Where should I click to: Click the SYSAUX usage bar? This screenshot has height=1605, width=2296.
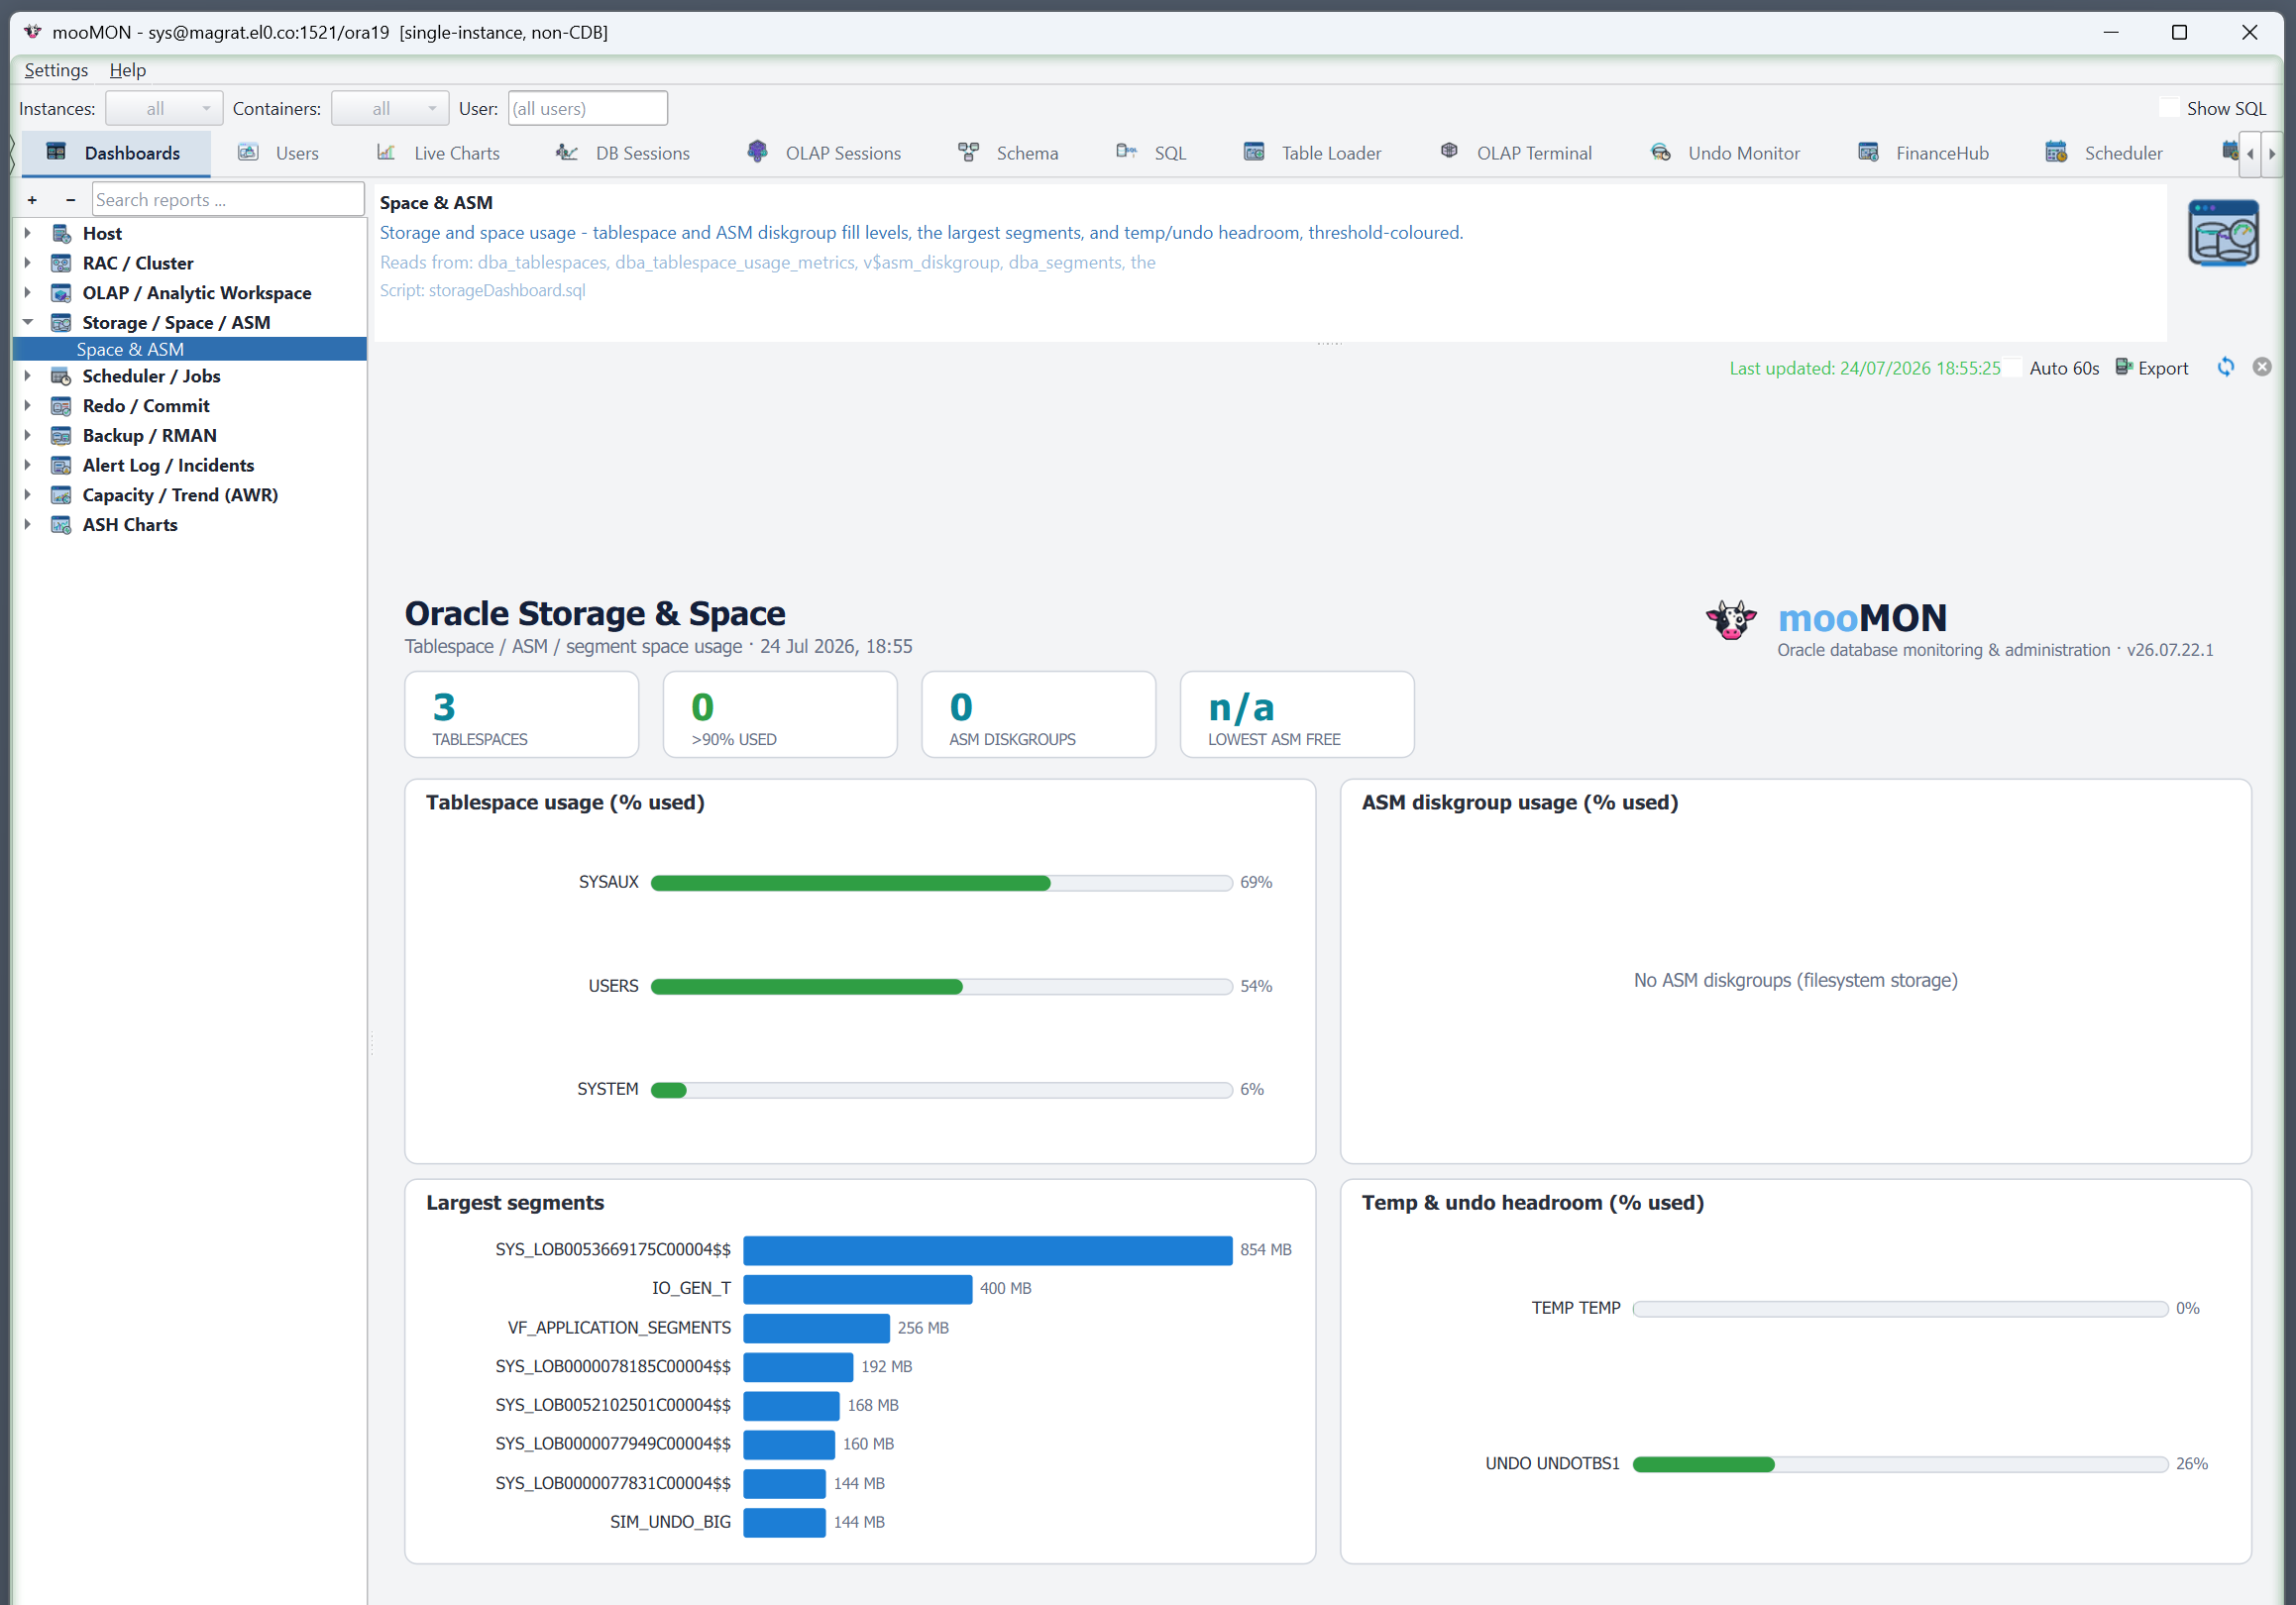click(x=941, y=883)
